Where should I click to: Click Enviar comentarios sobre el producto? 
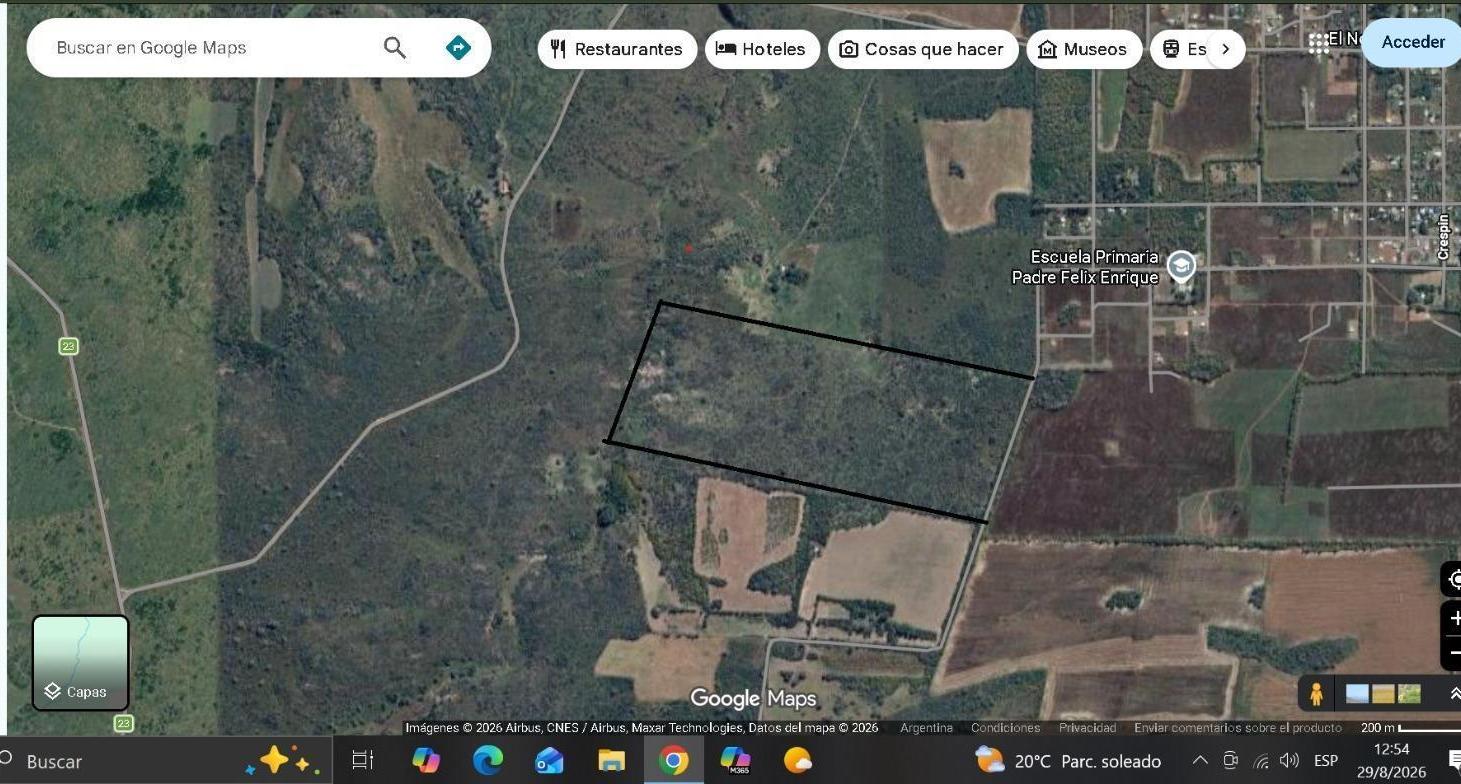pyautogui.click(x=1238, y=728)
